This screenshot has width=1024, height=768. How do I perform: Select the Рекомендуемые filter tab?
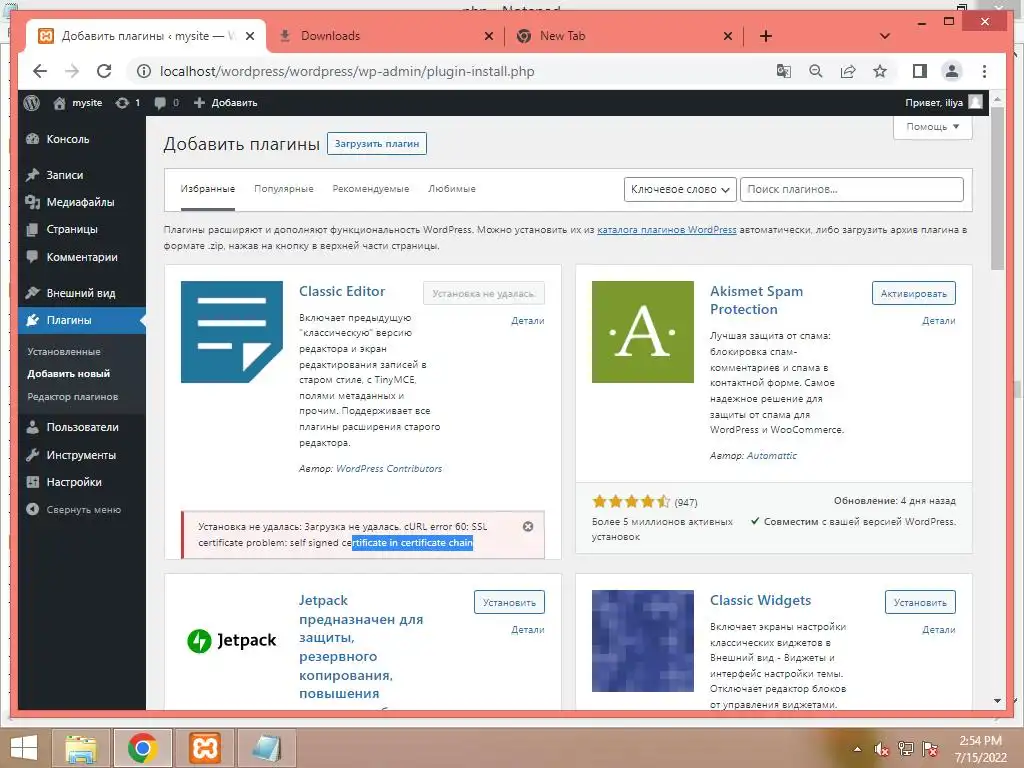click(x=370, y=189)
